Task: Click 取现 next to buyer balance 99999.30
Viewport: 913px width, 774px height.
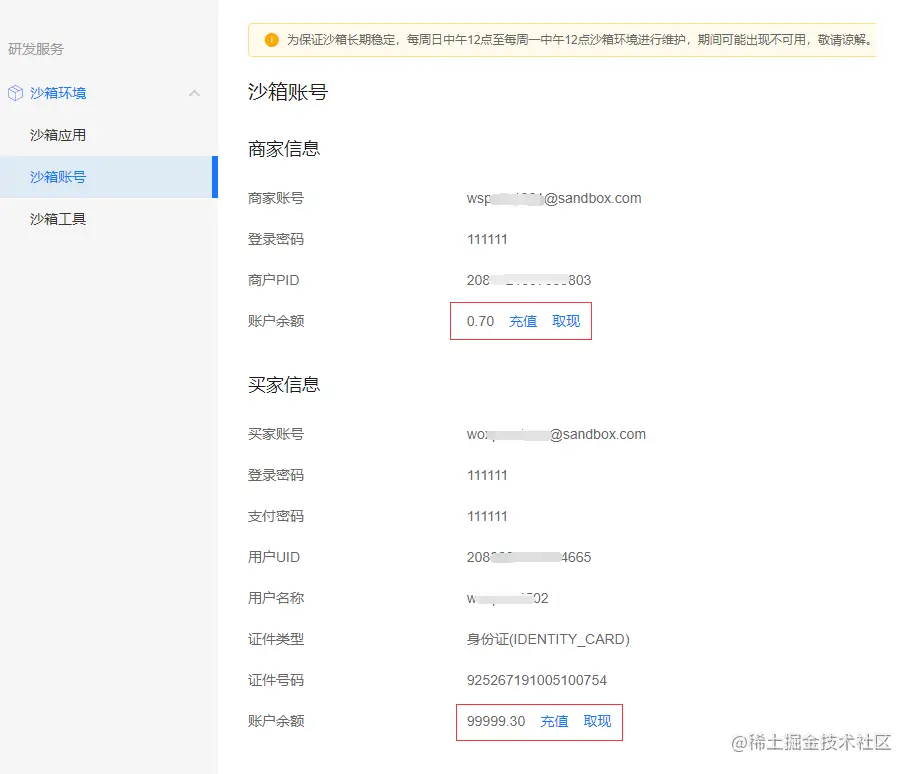Action: (x=597, y=722)
